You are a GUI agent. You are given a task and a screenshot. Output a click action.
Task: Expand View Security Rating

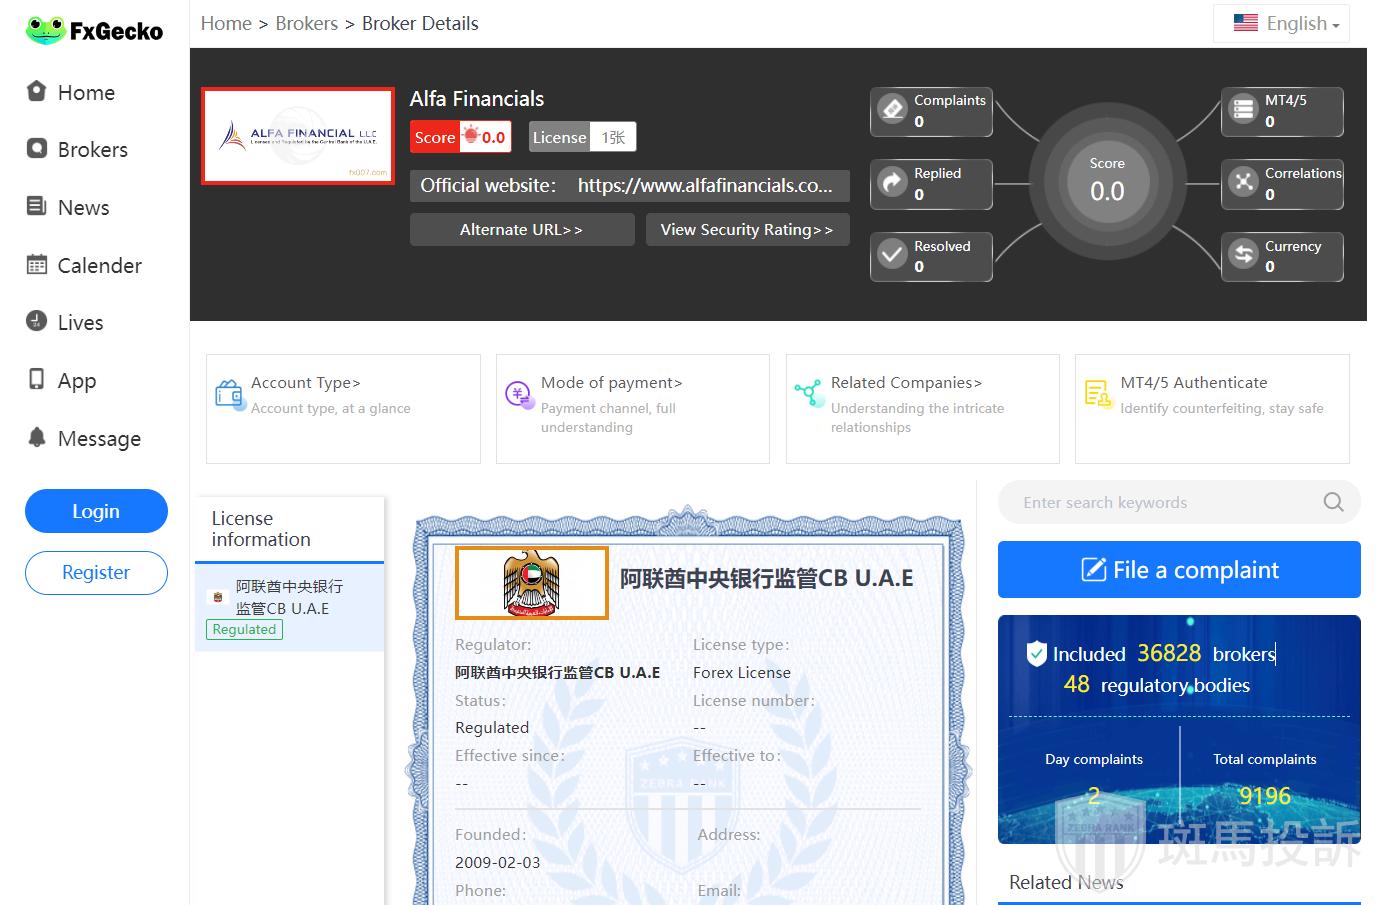click(746, 230)
